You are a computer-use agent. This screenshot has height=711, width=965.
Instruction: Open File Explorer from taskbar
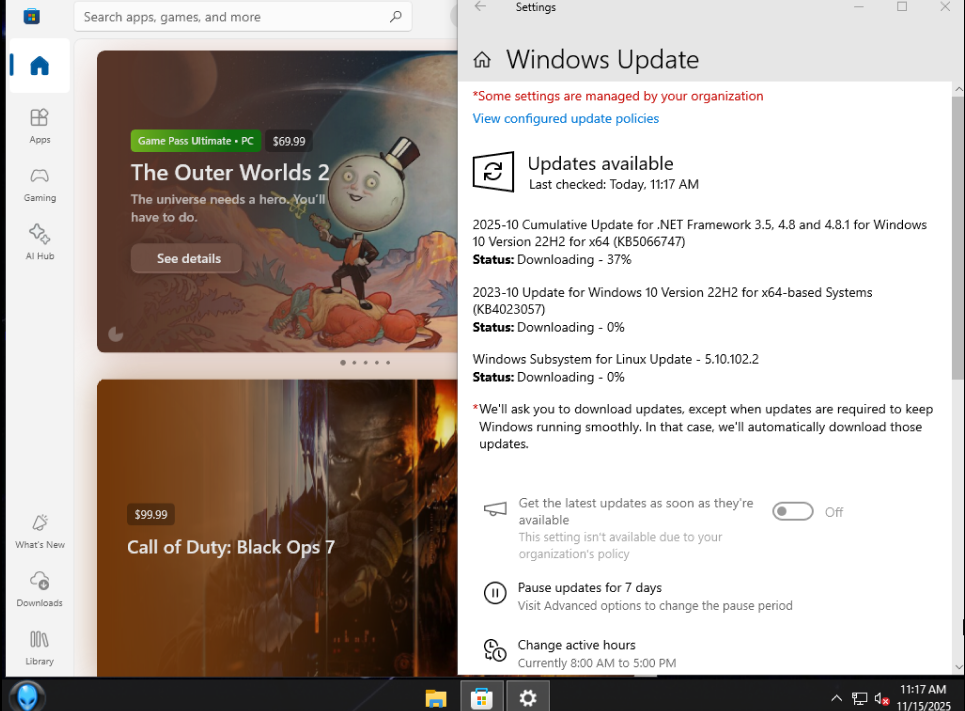[x=436, y=697]
